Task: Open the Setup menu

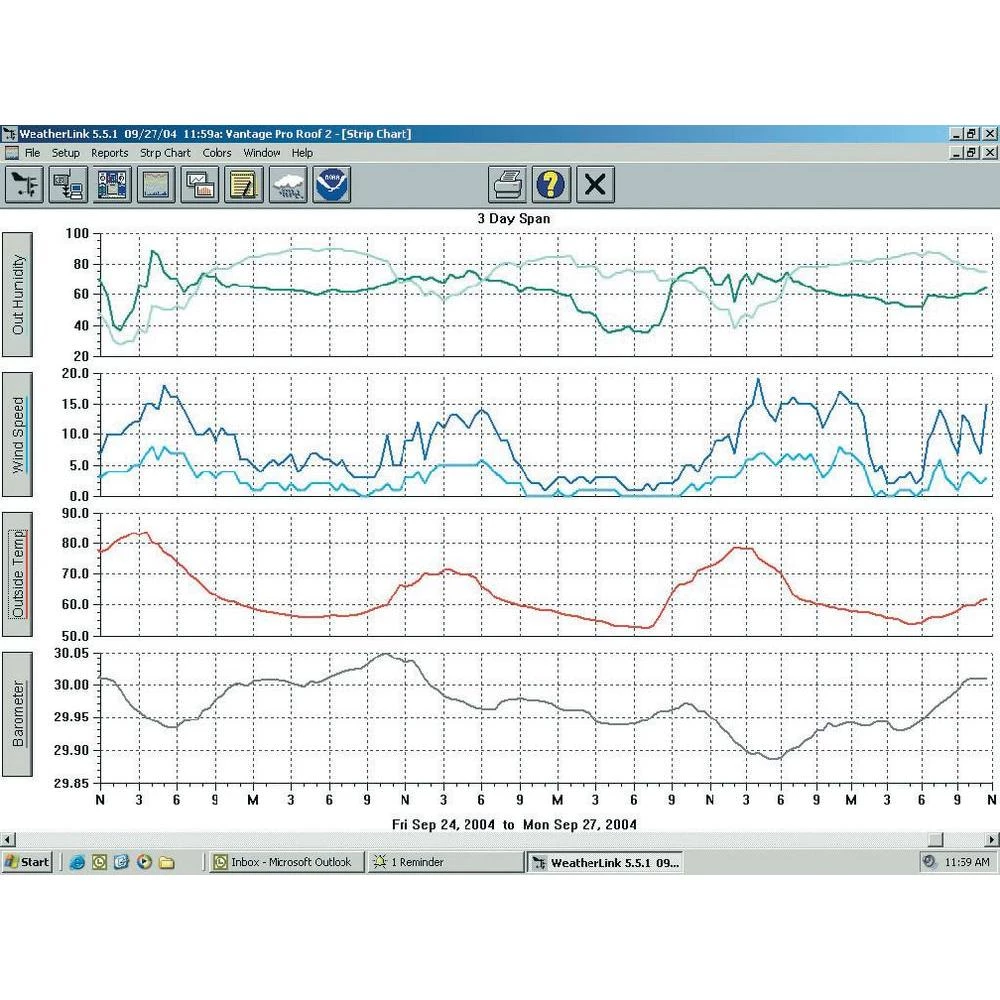Action: pos(66,153)
